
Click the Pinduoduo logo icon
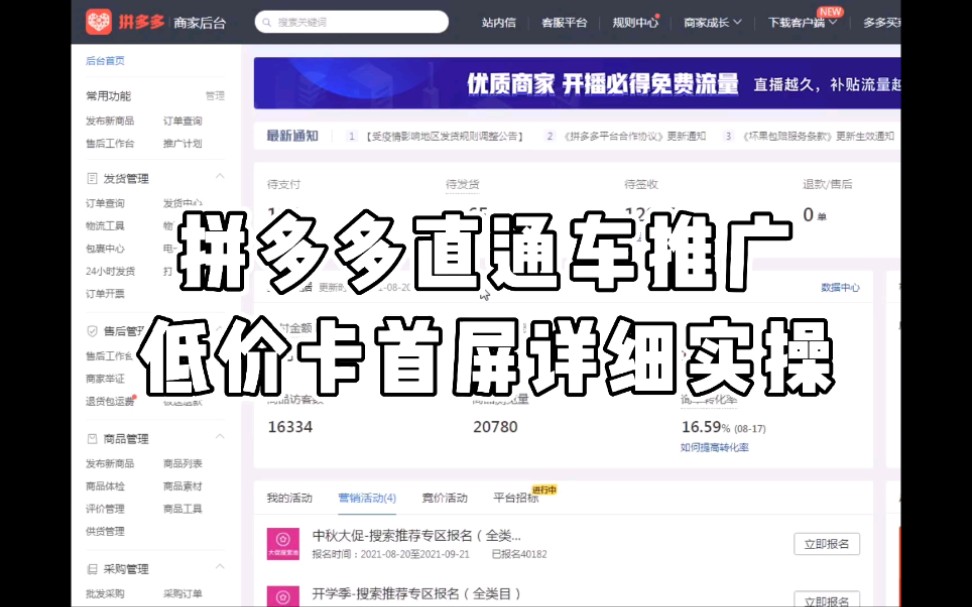click(99, 20)
